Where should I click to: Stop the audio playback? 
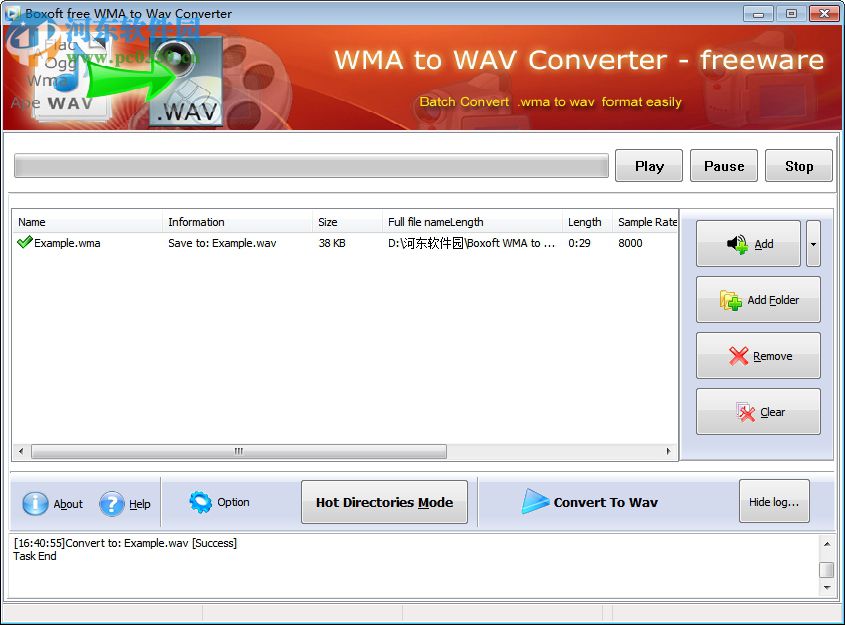pos(798,165)
